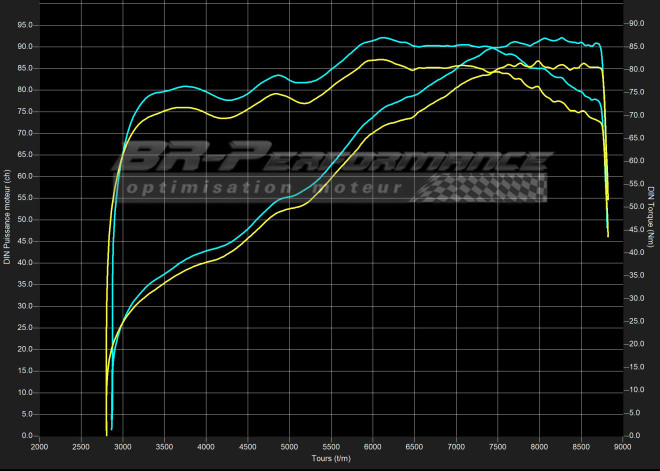Click the 75.0 tick on the left axis

(23, 111)
